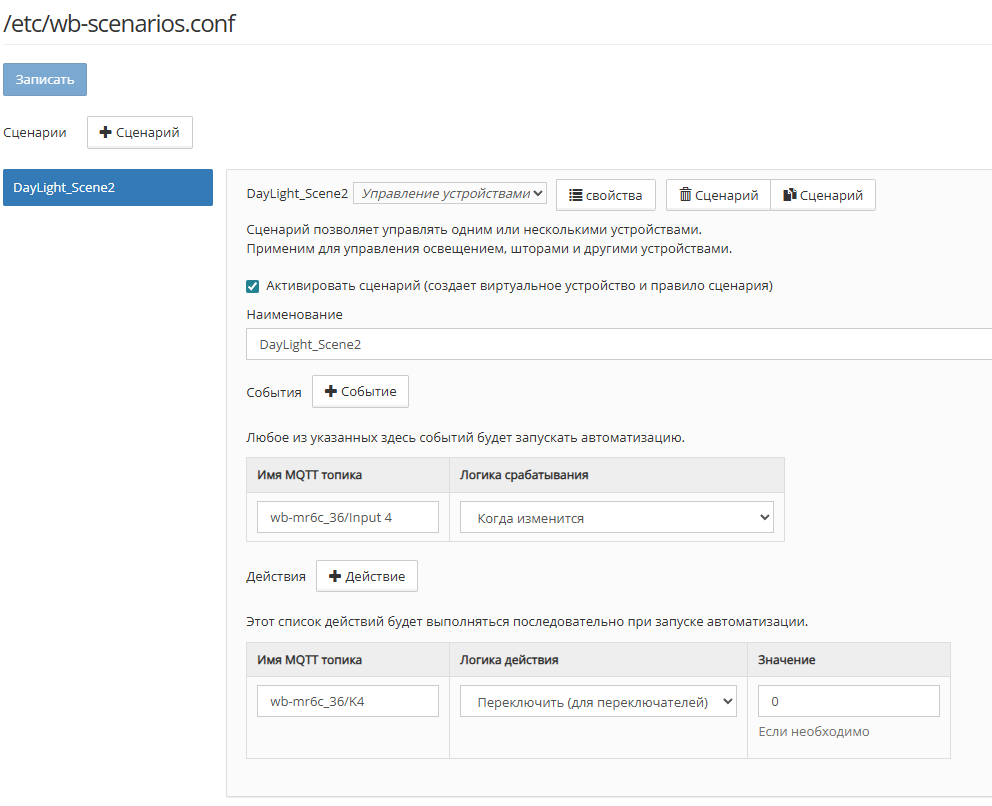
Task: Click the /etc/wb-scenarios.conf page heading
Action: point(120,23)
